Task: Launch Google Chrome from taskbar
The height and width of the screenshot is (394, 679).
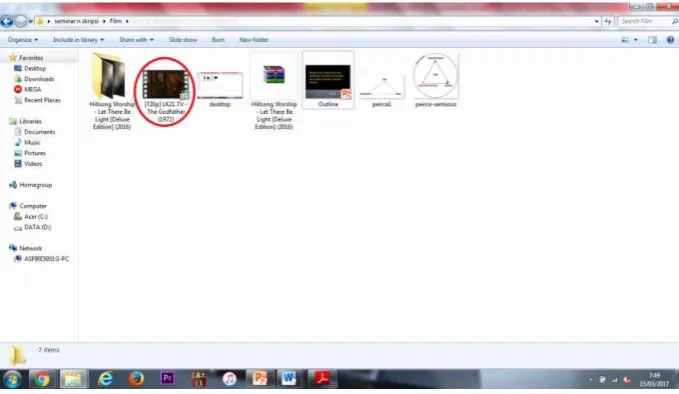Action: point(42,379)
